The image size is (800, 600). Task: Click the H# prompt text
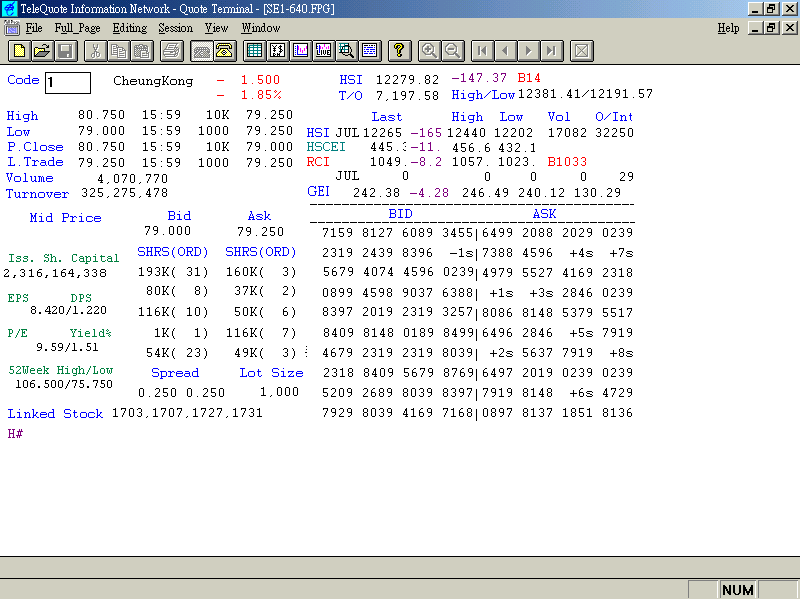pyautogui.click(x=15, y=434)
